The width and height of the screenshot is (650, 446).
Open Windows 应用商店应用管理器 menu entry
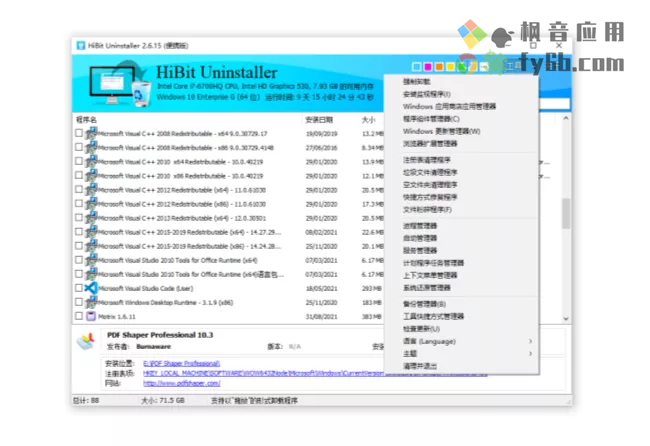click(449, 107)
